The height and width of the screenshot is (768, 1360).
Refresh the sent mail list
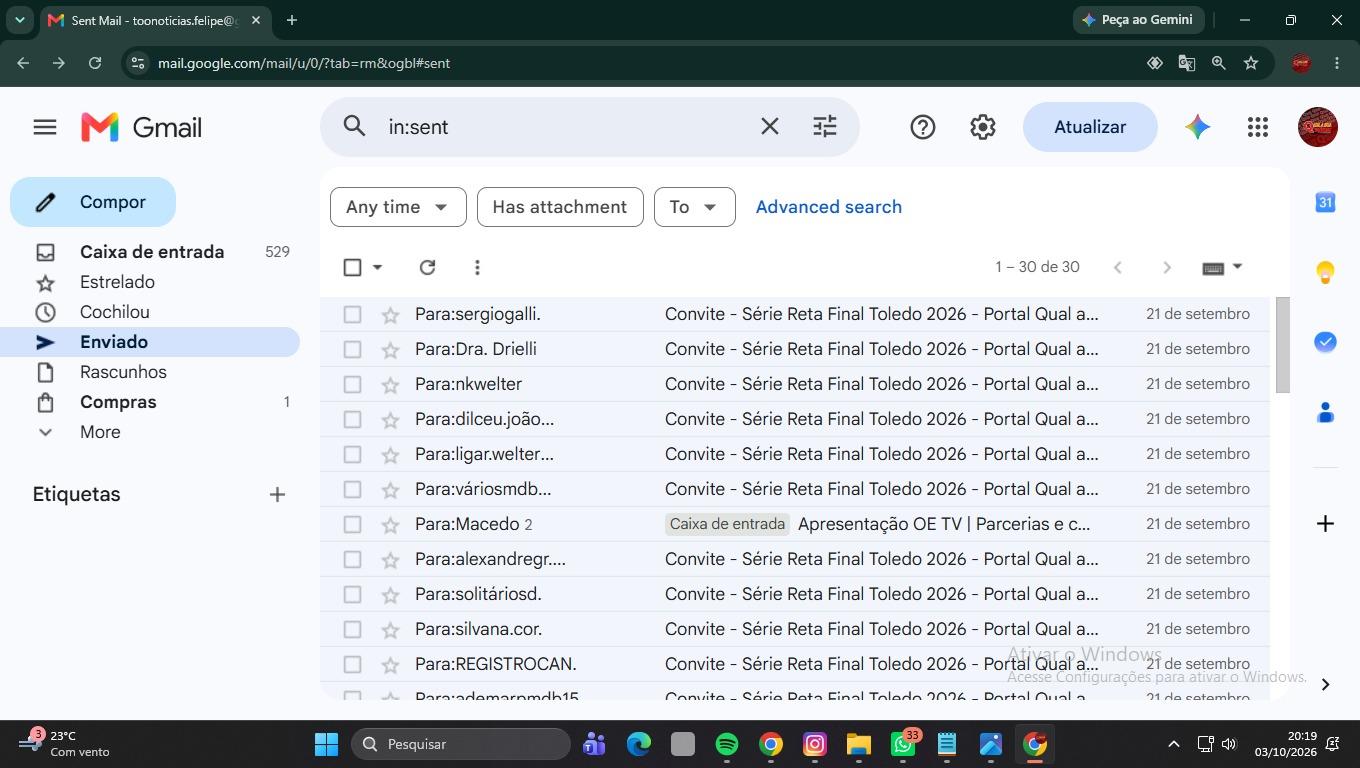[x=427, y=267]
